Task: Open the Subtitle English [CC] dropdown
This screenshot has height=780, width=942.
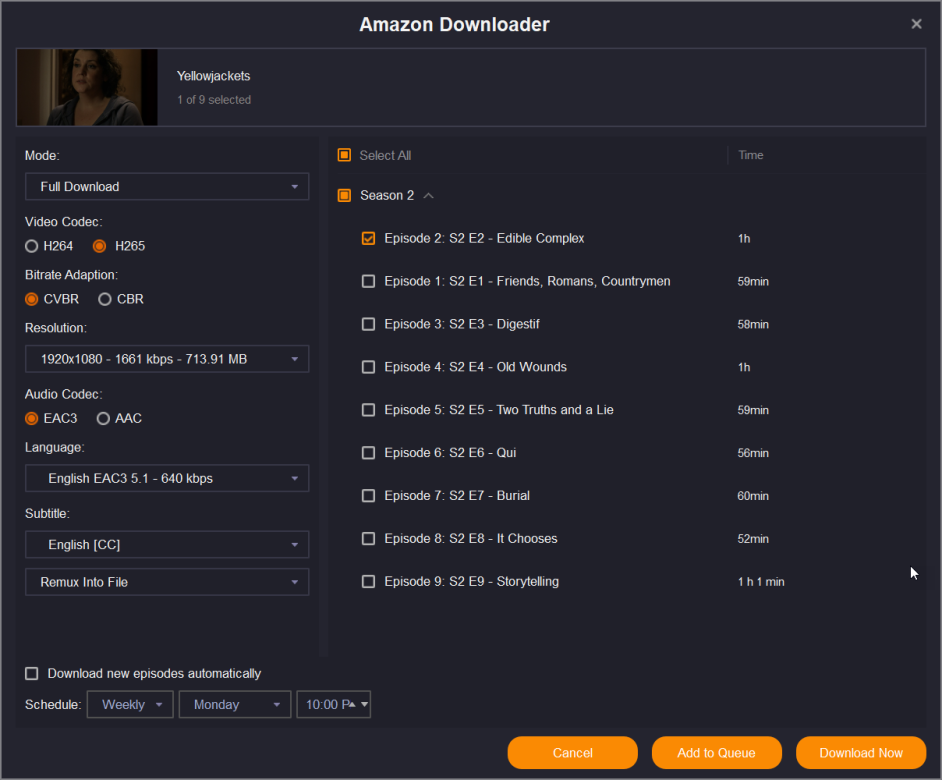Action: 166,545
